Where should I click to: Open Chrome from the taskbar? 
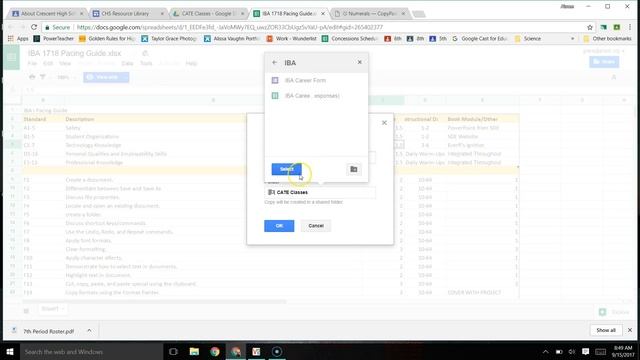pyautogui.click(x=215, y=351)
